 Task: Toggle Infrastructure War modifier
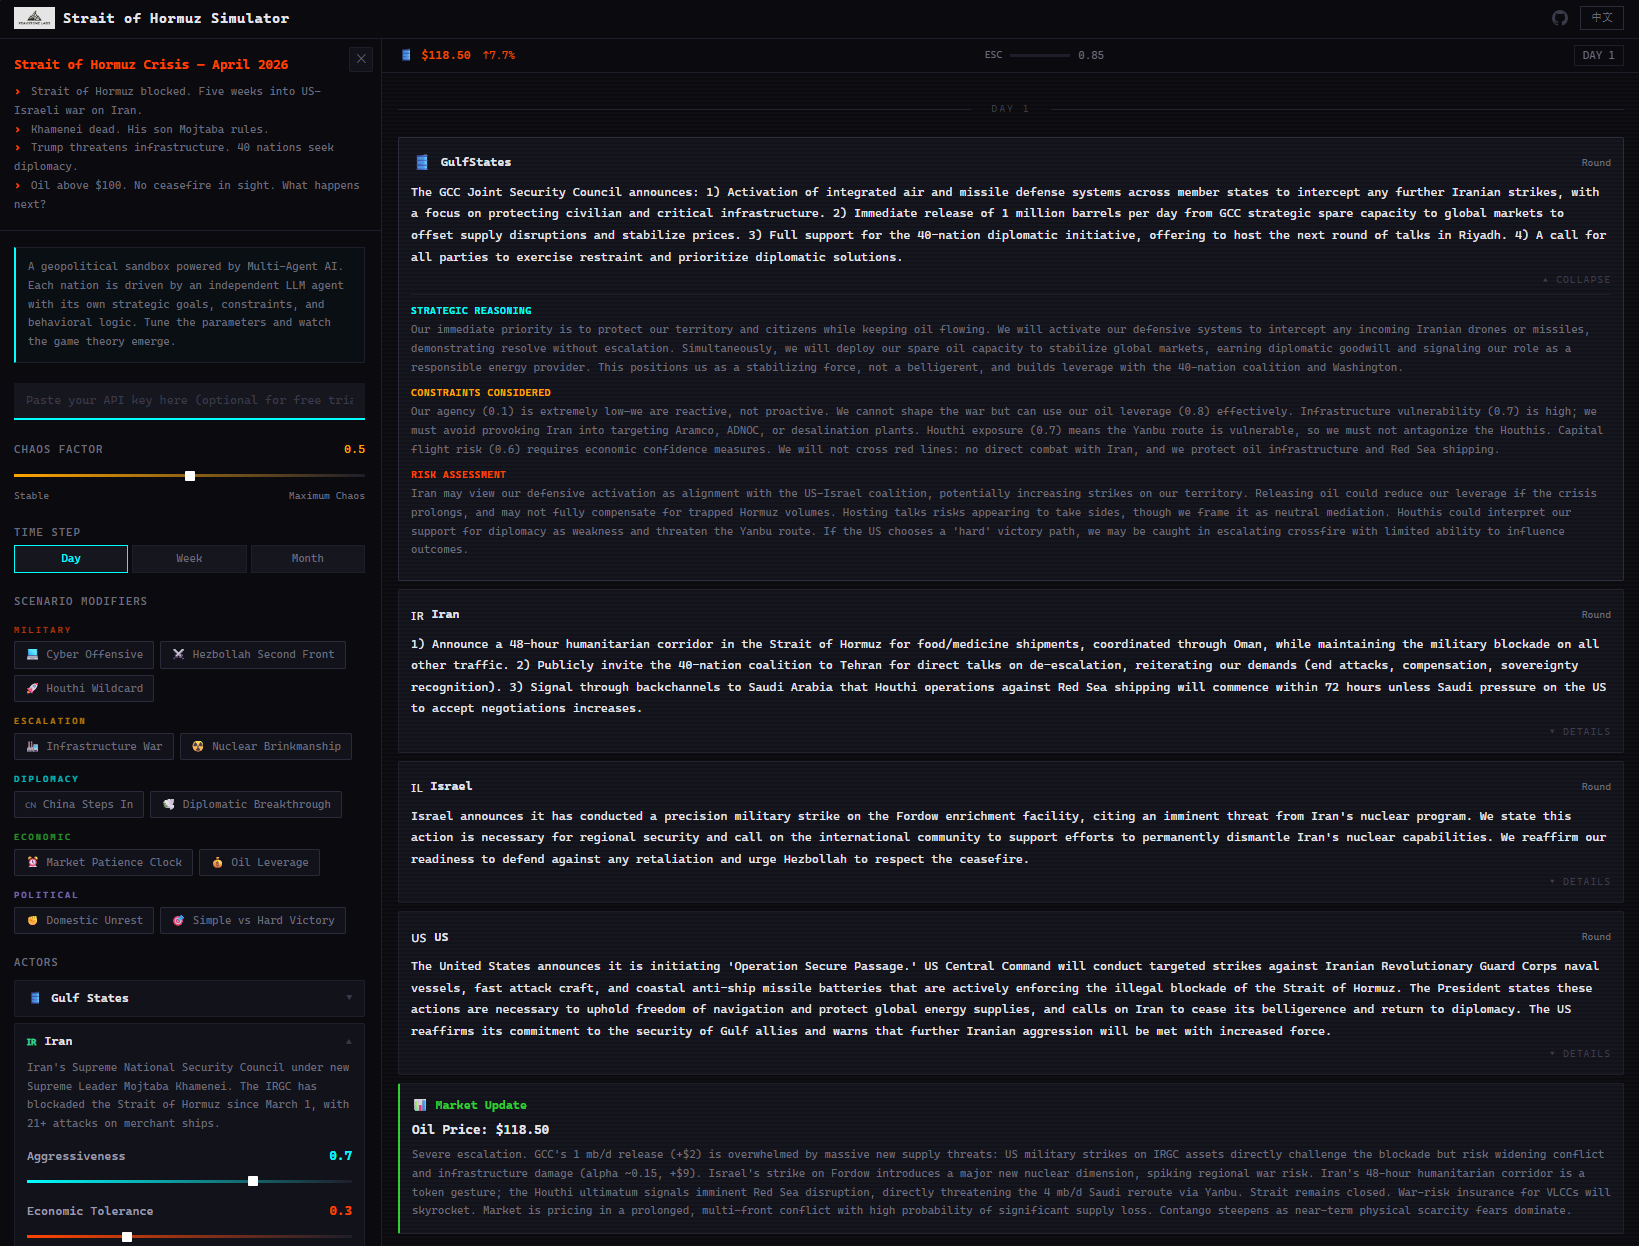(94, 747)
